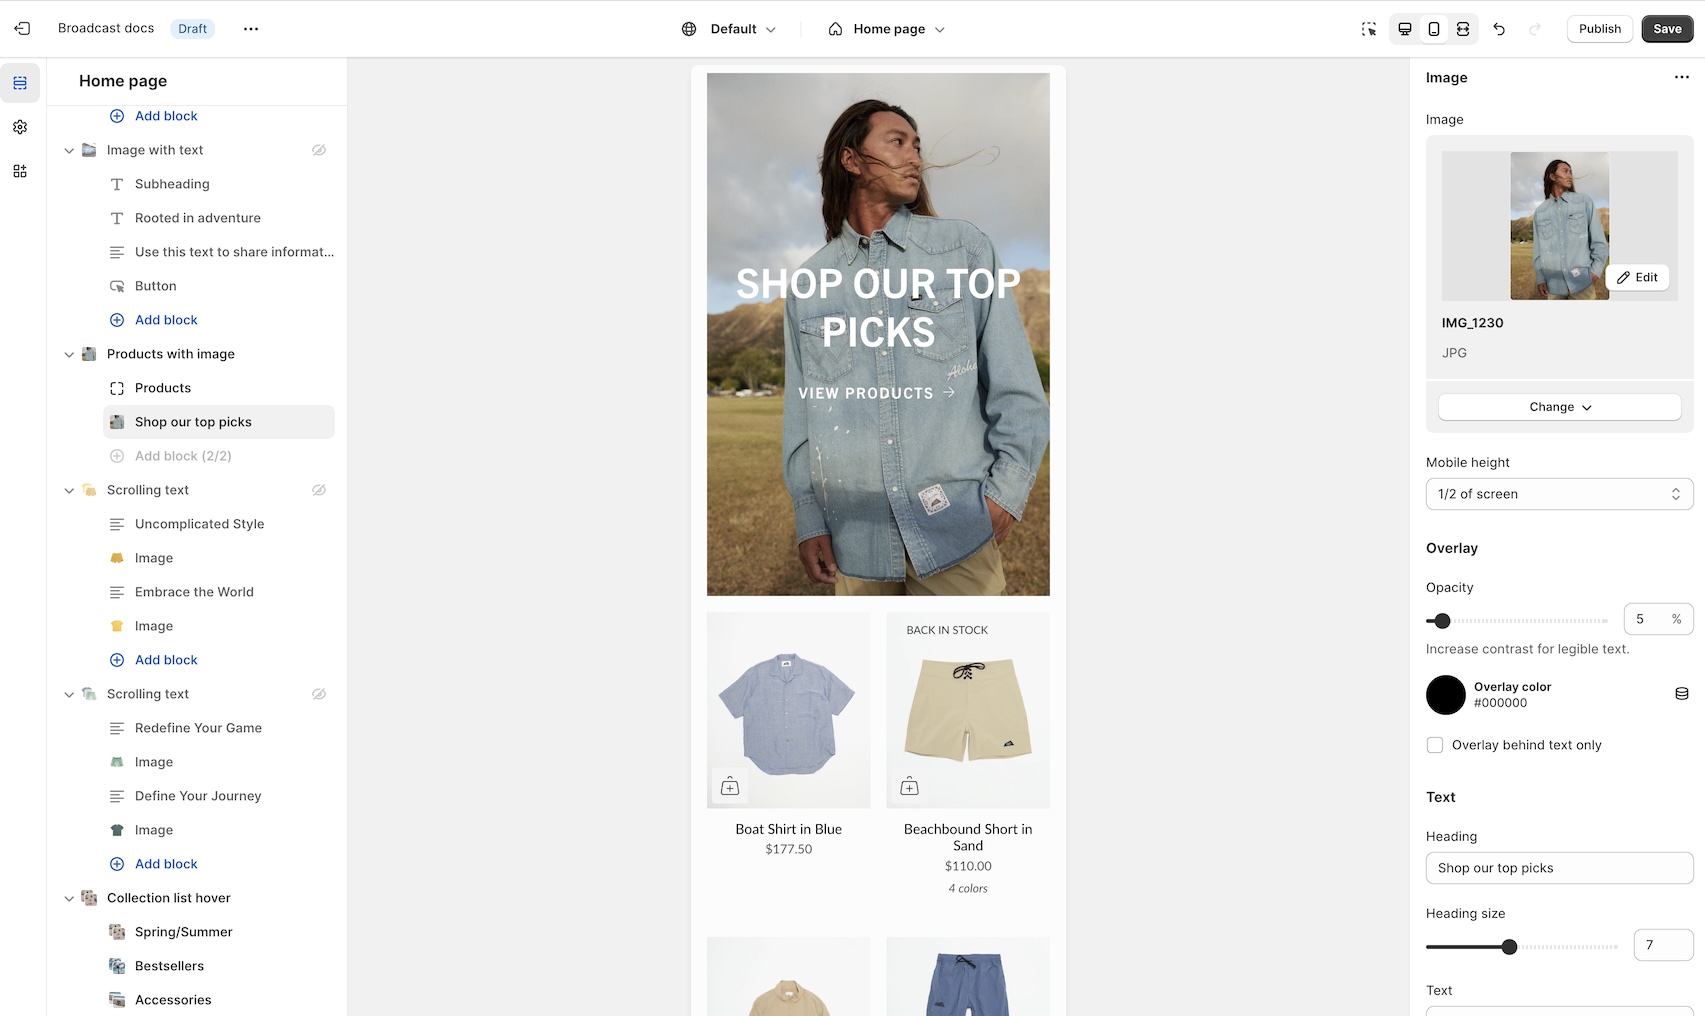Open the app embeds icon in sidebar
This screenshot has height=1016, width=1705.
click(x=20, y=171)
